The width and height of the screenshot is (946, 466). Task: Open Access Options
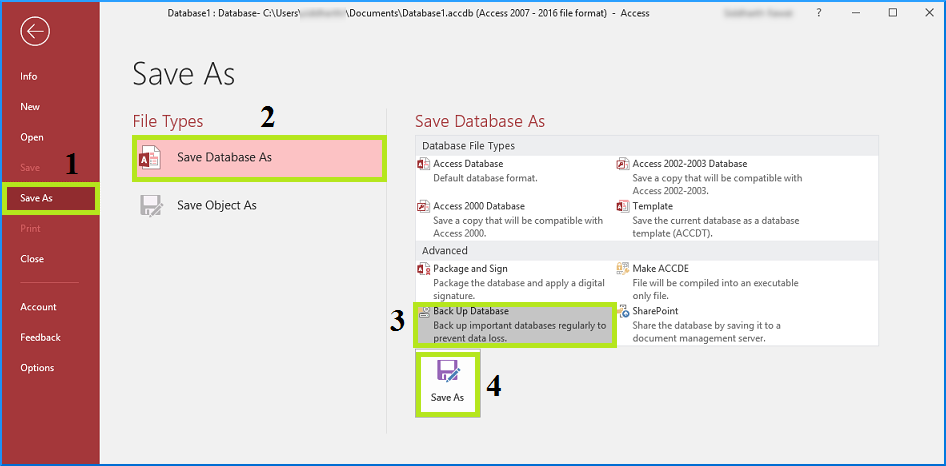[37, 368]
